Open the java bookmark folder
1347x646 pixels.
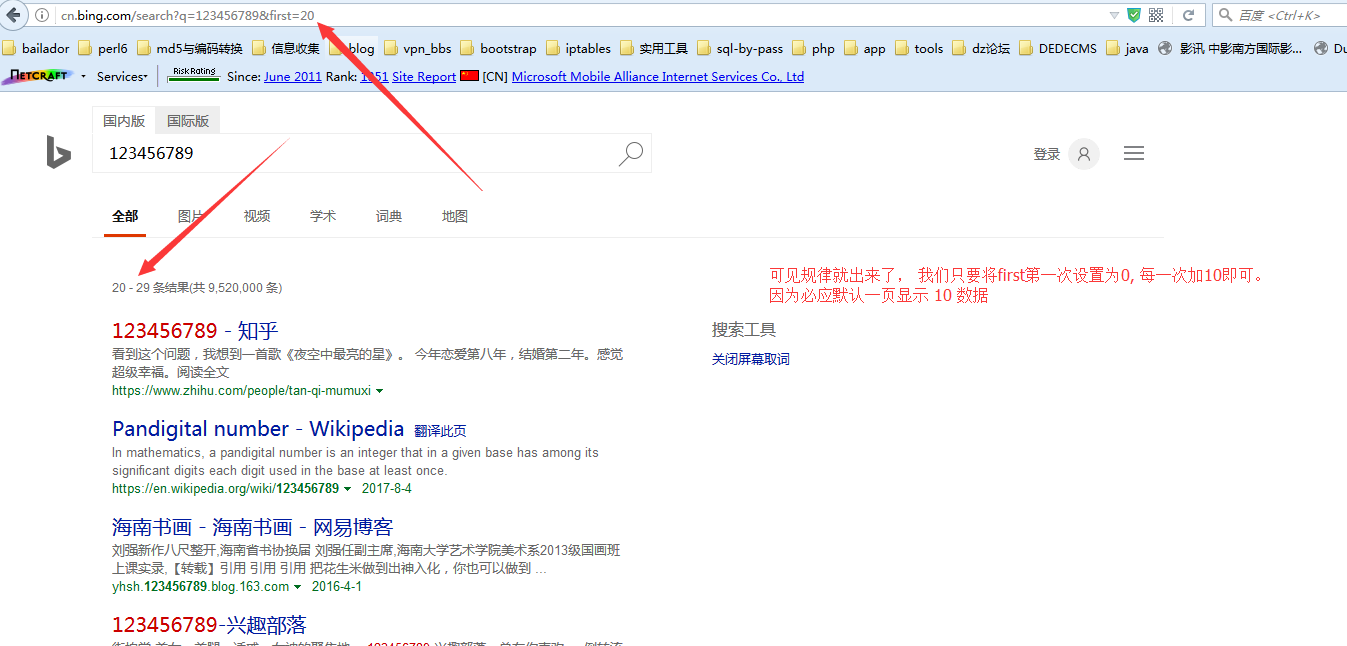[x=1127, y=48]
